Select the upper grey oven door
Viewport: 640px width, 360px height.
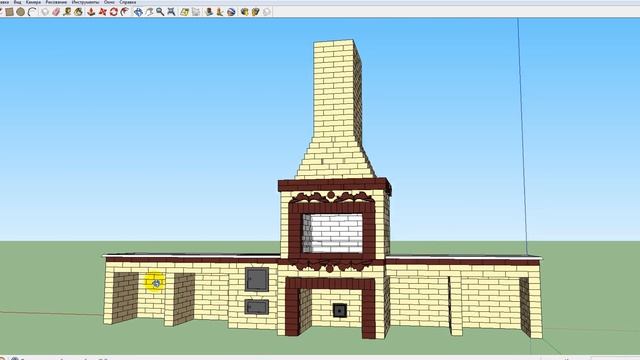(257, 280)
